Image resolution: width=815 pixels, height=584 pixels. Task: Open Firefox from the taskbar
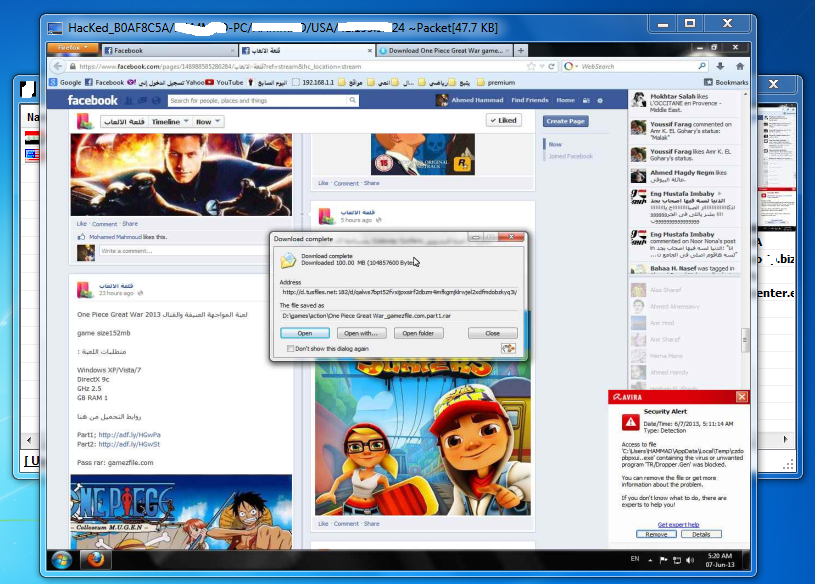(95, 560)
